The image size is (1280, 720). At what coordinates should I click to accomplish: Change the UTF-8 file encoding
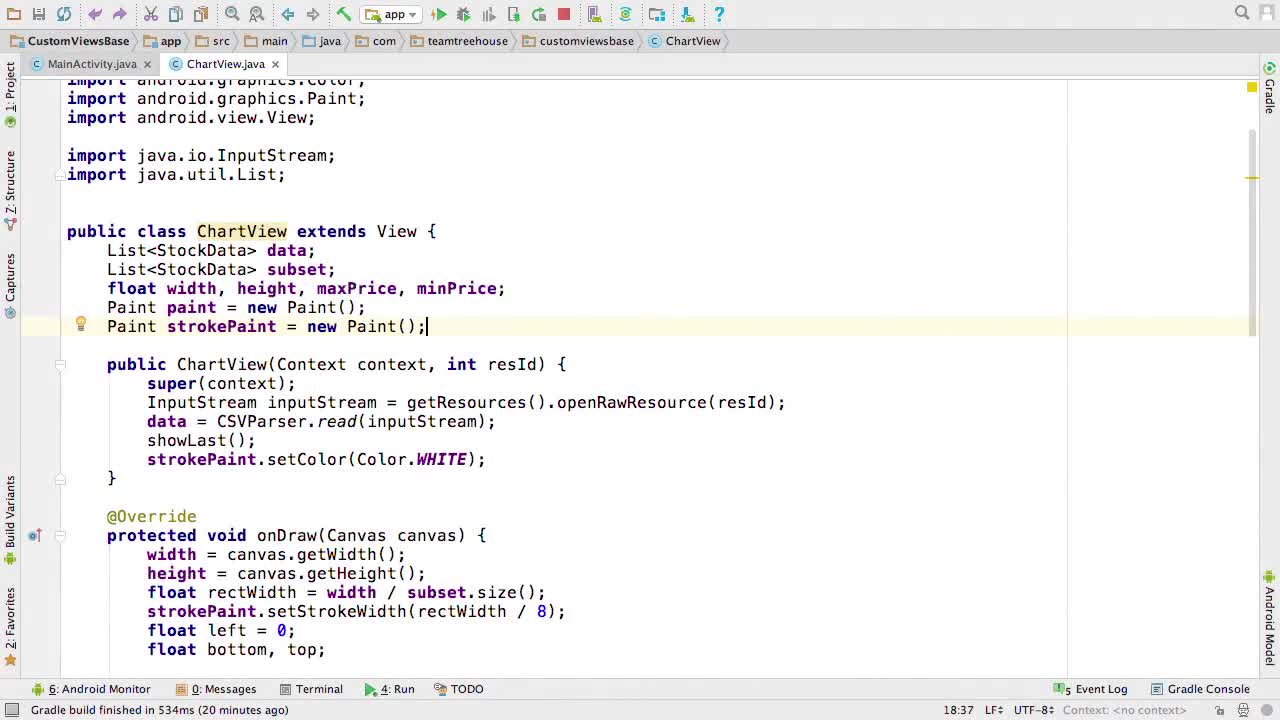click(1034, 710)
